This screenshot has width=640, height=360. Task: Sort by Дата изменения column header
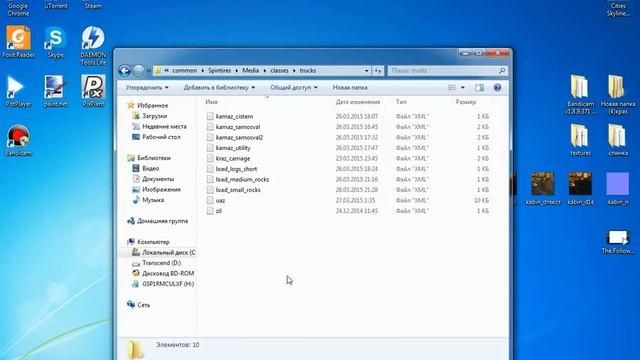358,102
